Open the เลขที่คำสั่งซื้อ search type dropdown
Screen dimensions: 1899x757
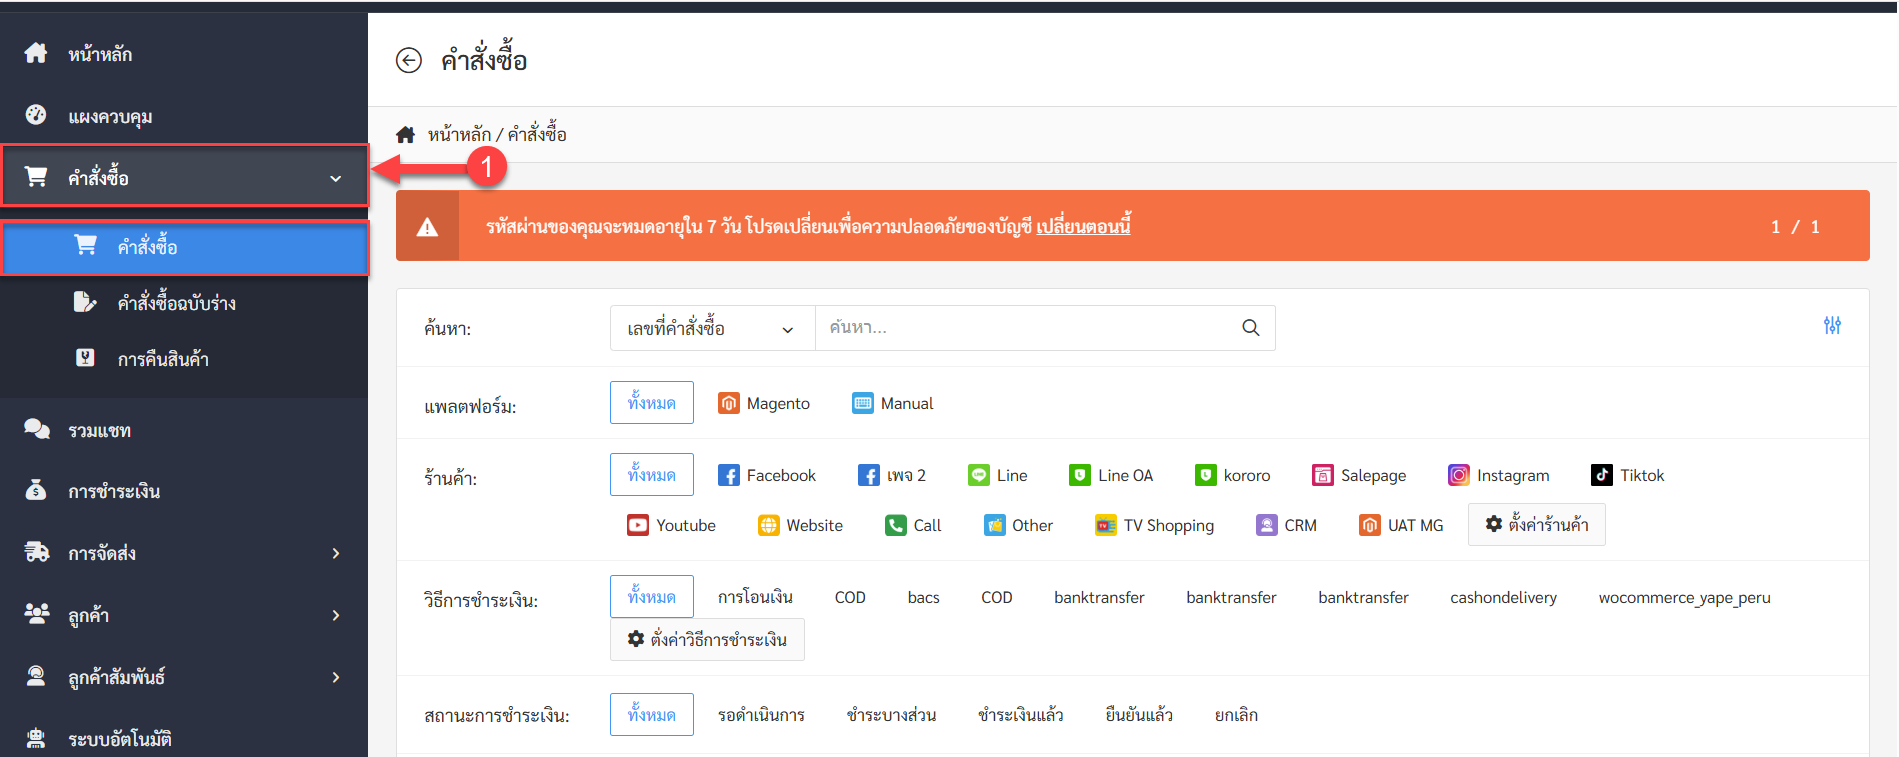coord(711,329)
